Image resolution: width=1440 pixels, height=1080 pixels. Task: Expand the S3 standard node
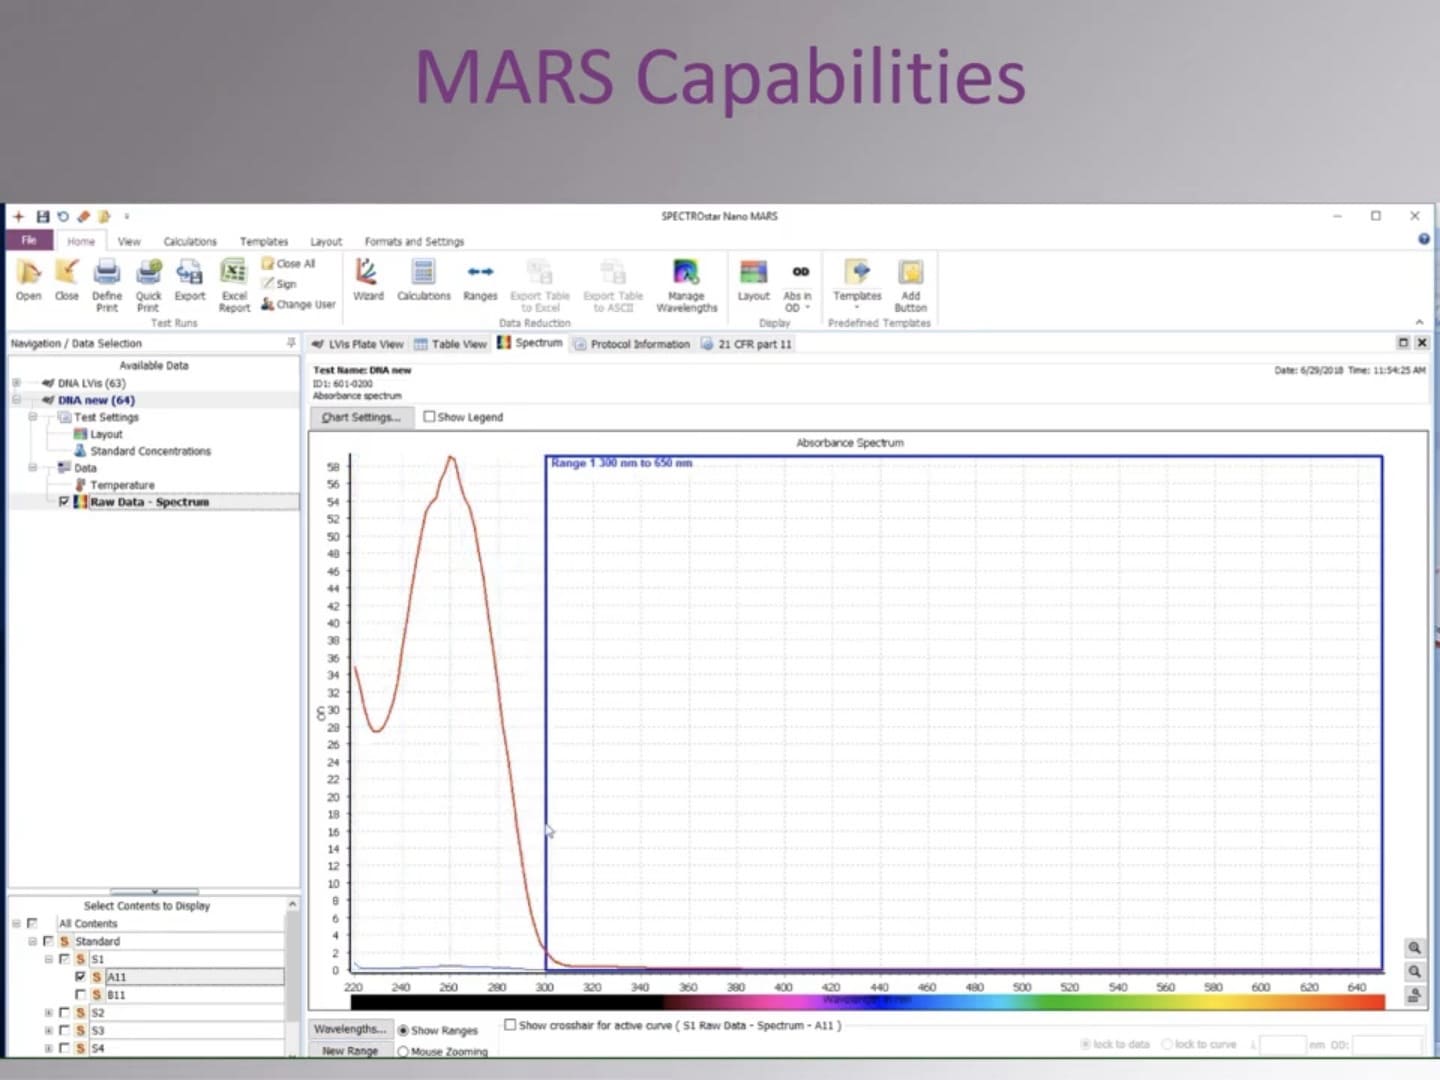[x=48, y=1030]
